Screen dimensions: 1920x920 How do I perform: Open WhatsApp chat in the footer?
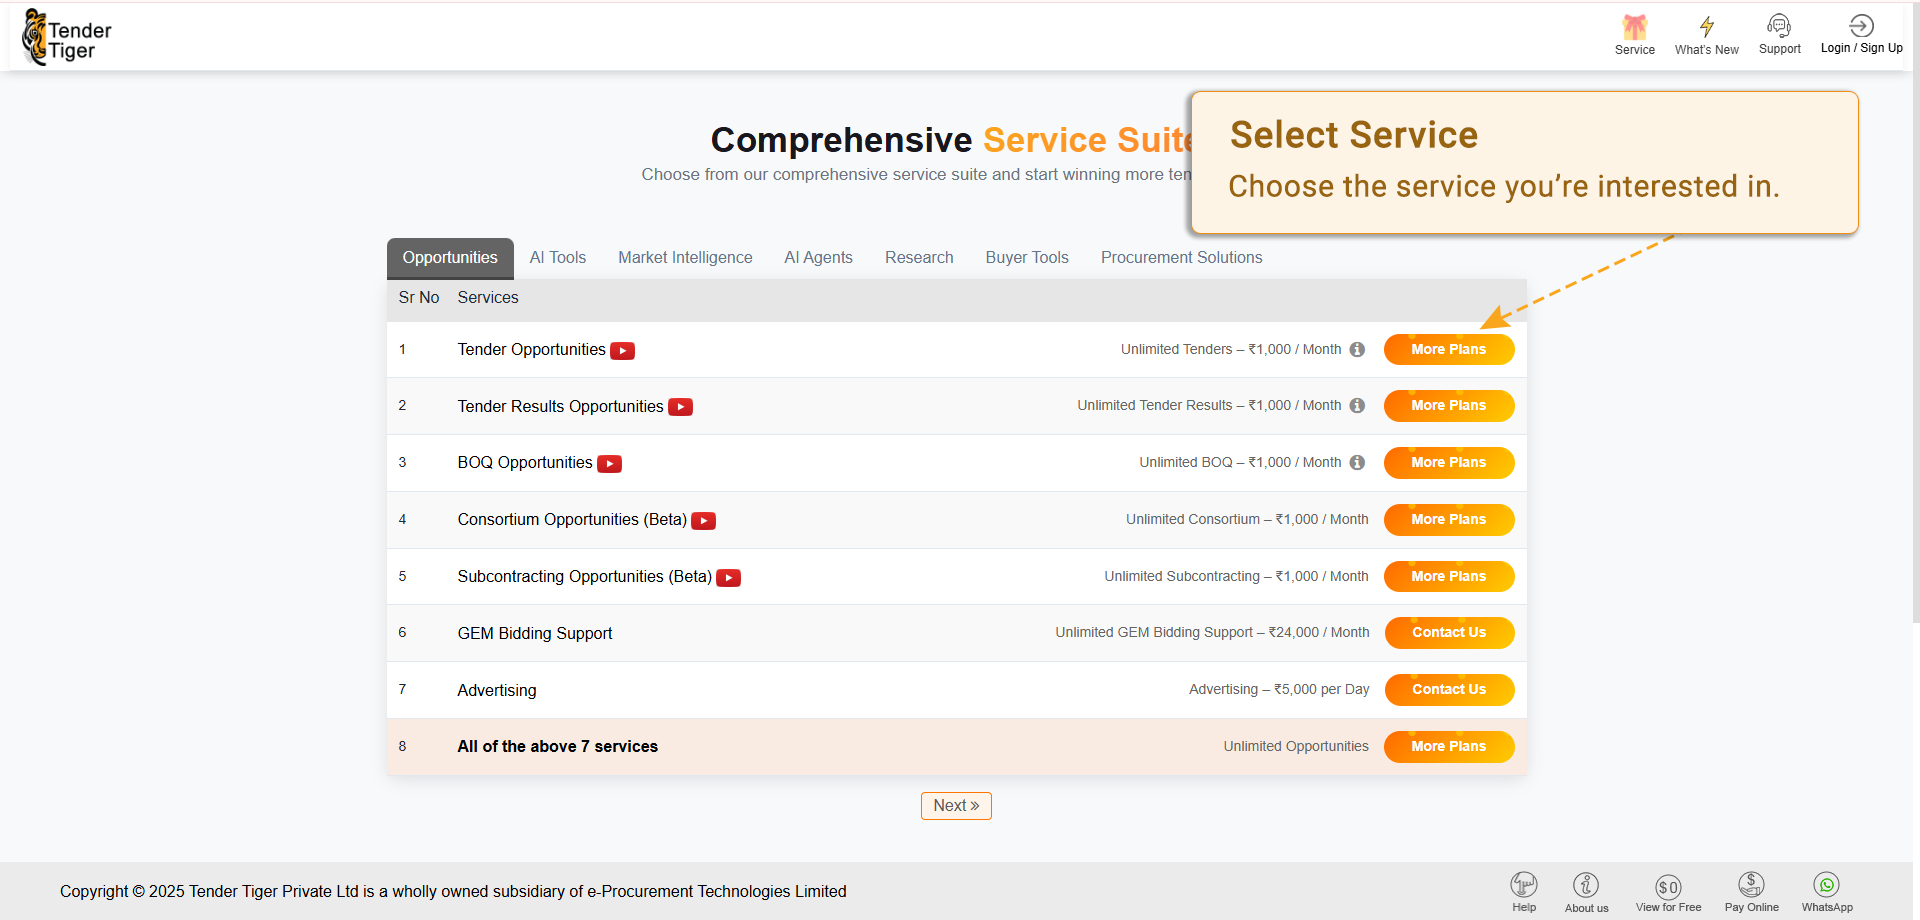(x=1826, y=885)
